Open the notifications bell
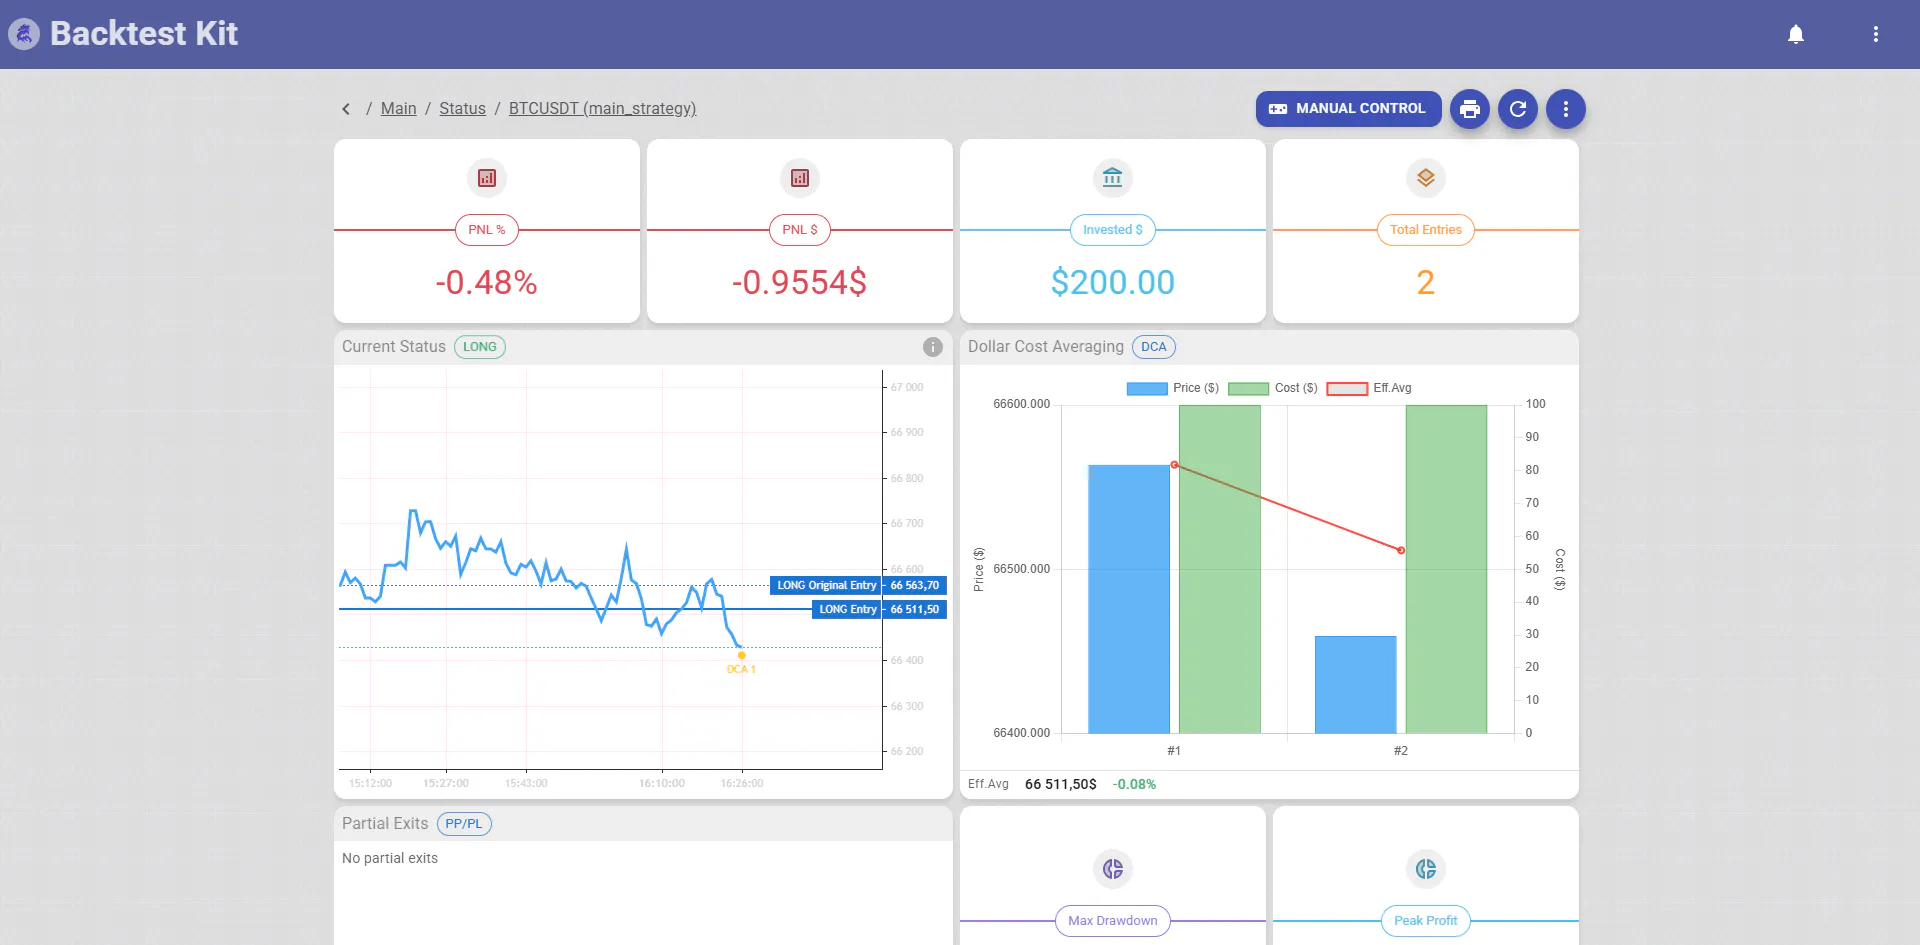 point(1796,34)
